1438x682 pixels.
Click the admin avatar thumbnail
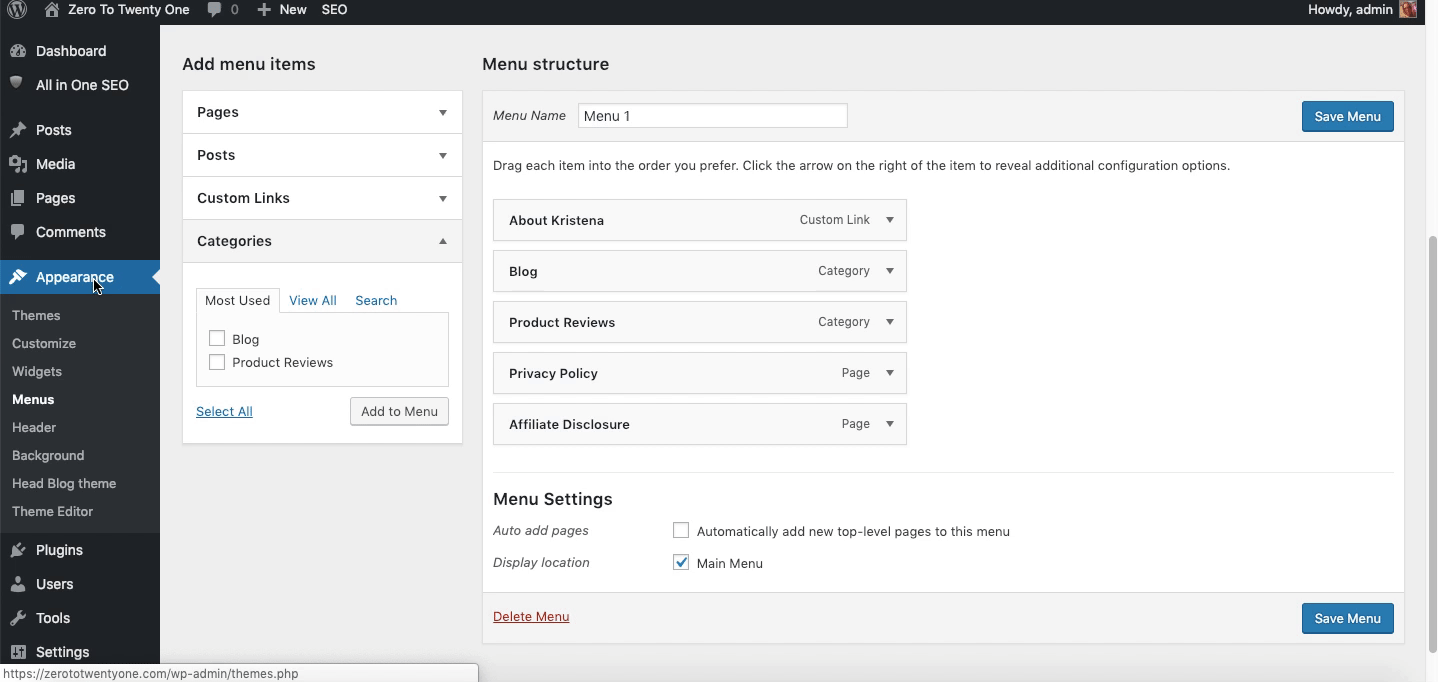click(x=1408, y=10)
